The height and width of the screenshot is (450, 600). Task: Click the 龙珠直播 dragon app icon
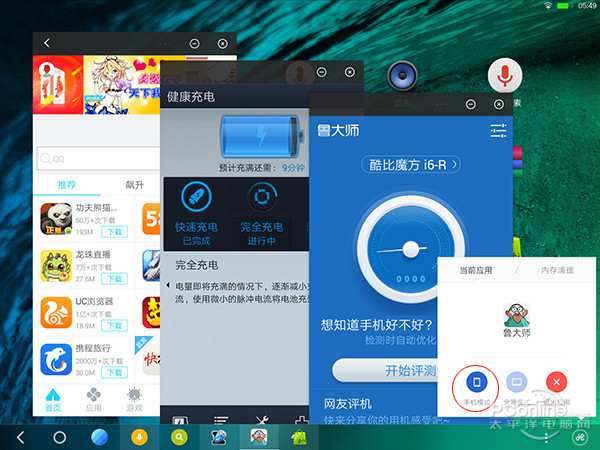pos(56,266)
